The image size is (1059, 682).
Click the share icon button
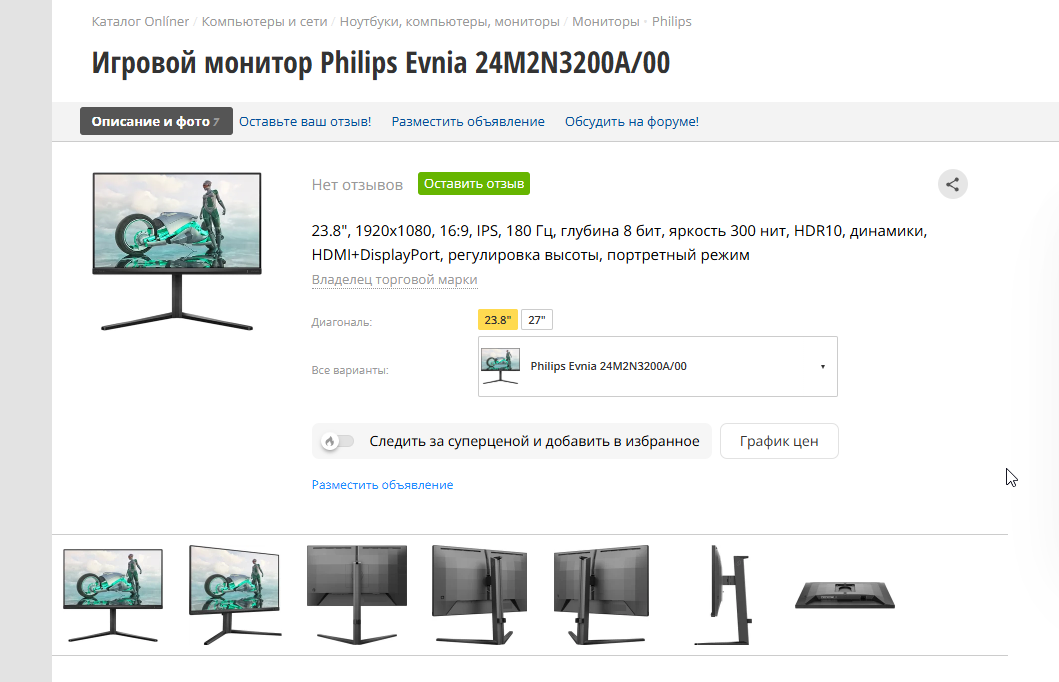[952, 184]
